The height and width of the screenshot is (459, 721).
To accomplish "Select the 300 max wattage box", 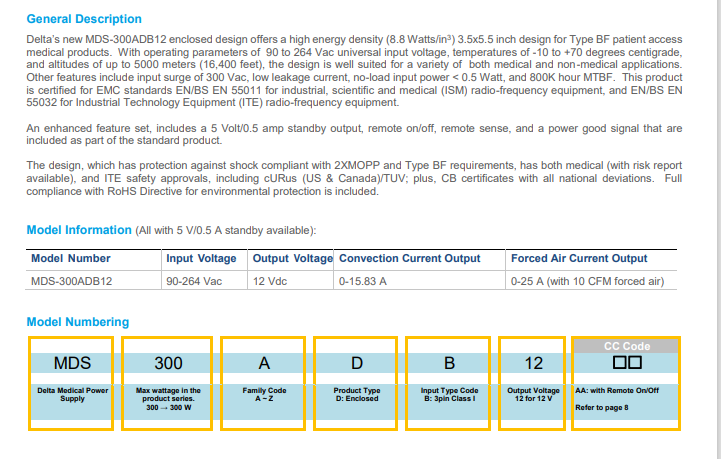I will pos(167,362).
